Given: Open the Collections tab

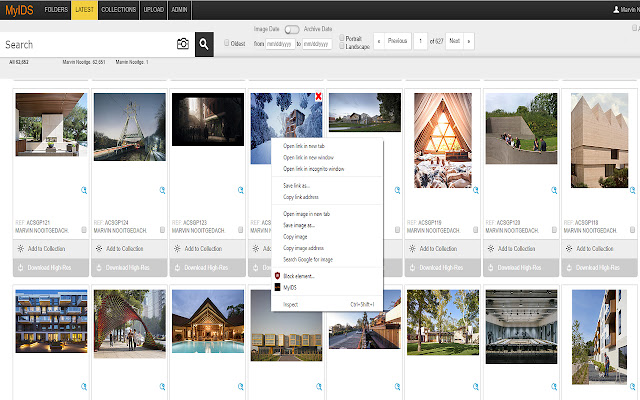Looking at the screenshot, I should [x=119, y=9].
